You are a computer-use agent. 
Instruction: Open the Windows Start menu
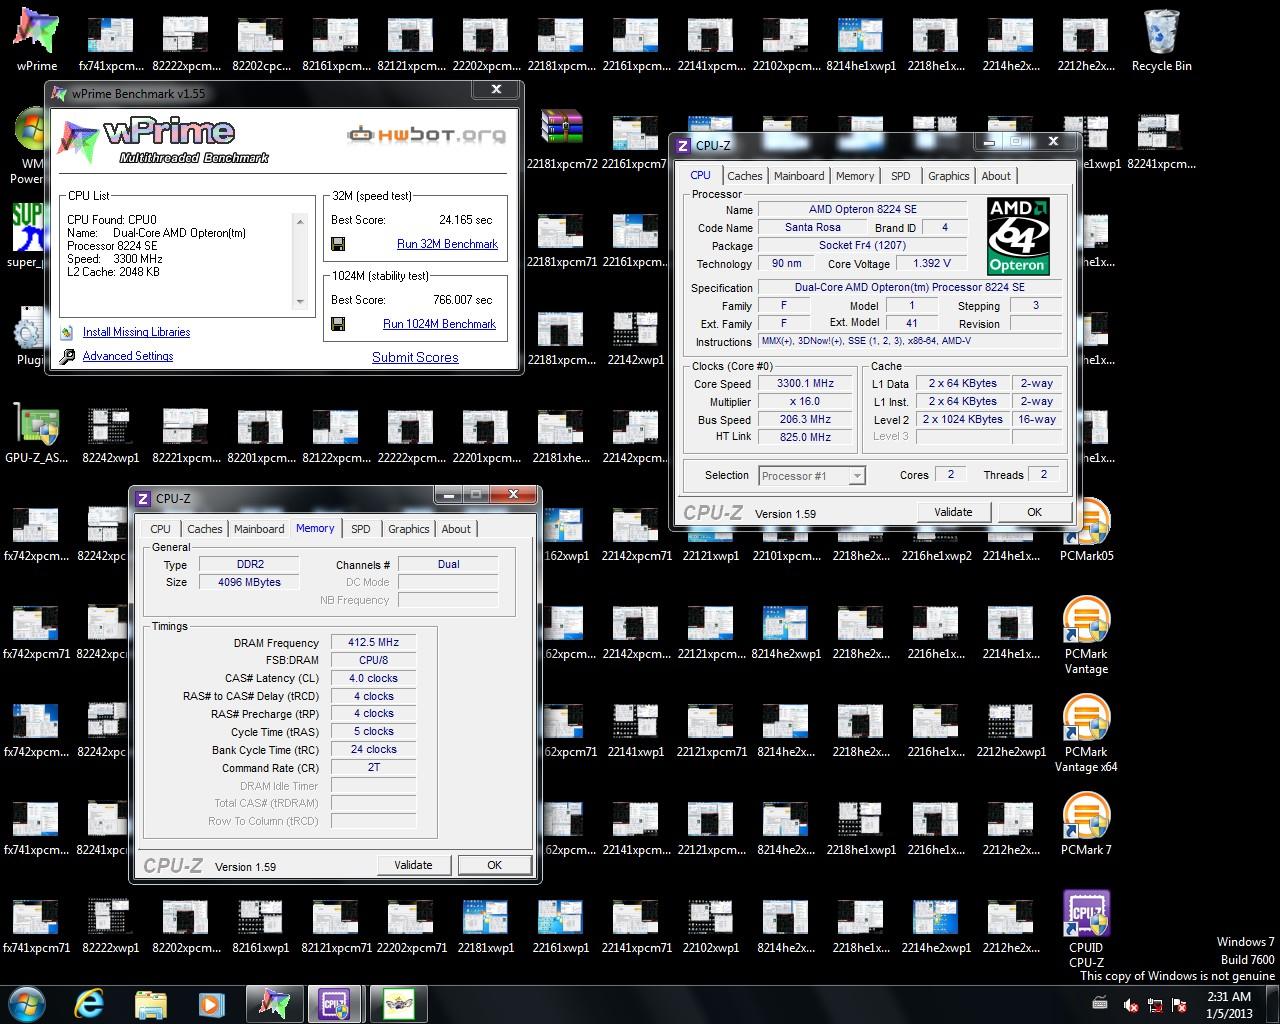coord(27,1003)
